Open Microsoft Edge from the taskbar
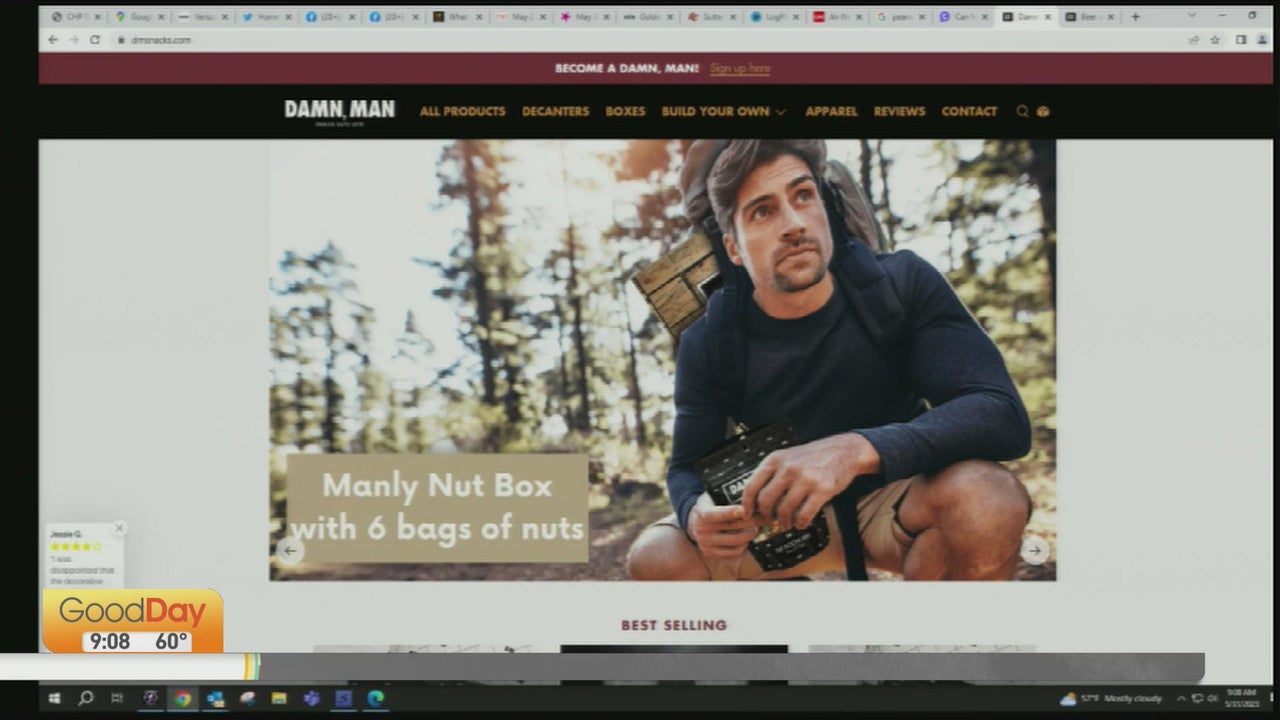The width and height of the screenshot is (1280, 720). (x=375, y=698)
